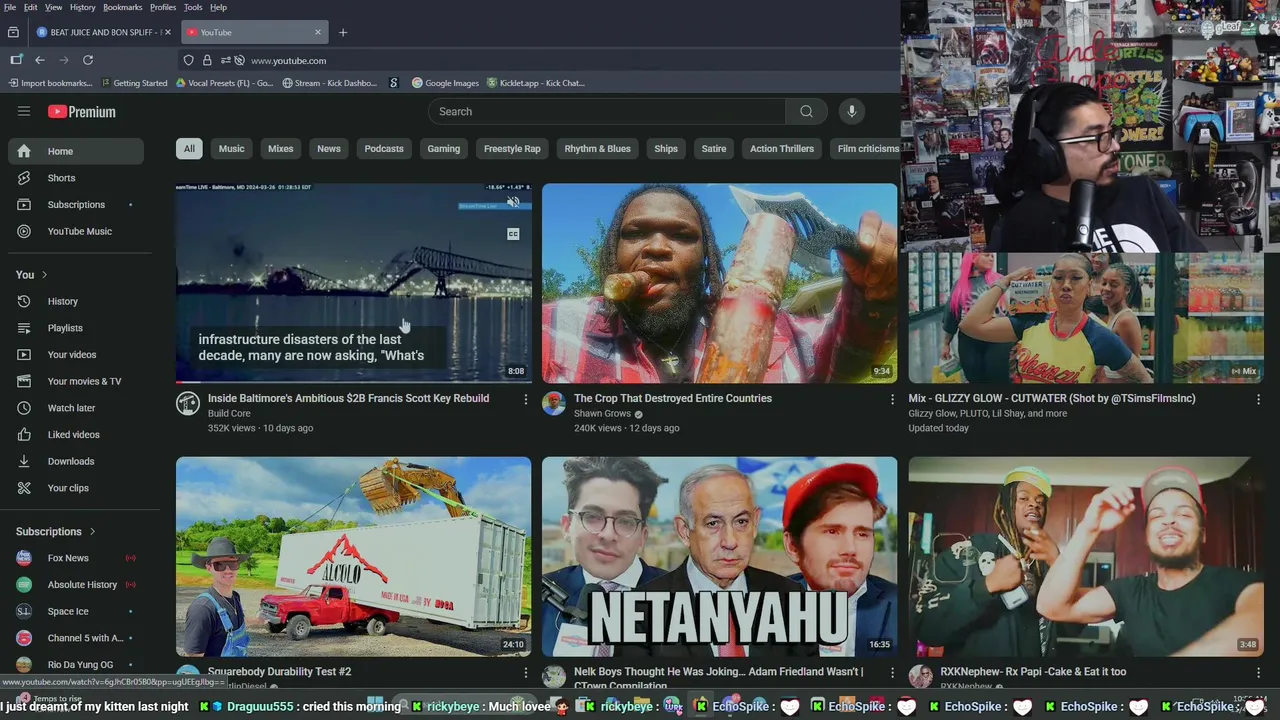Viewport: 1280px width, 720px height.
Task: Open the browser File menu
Action: 10,7
